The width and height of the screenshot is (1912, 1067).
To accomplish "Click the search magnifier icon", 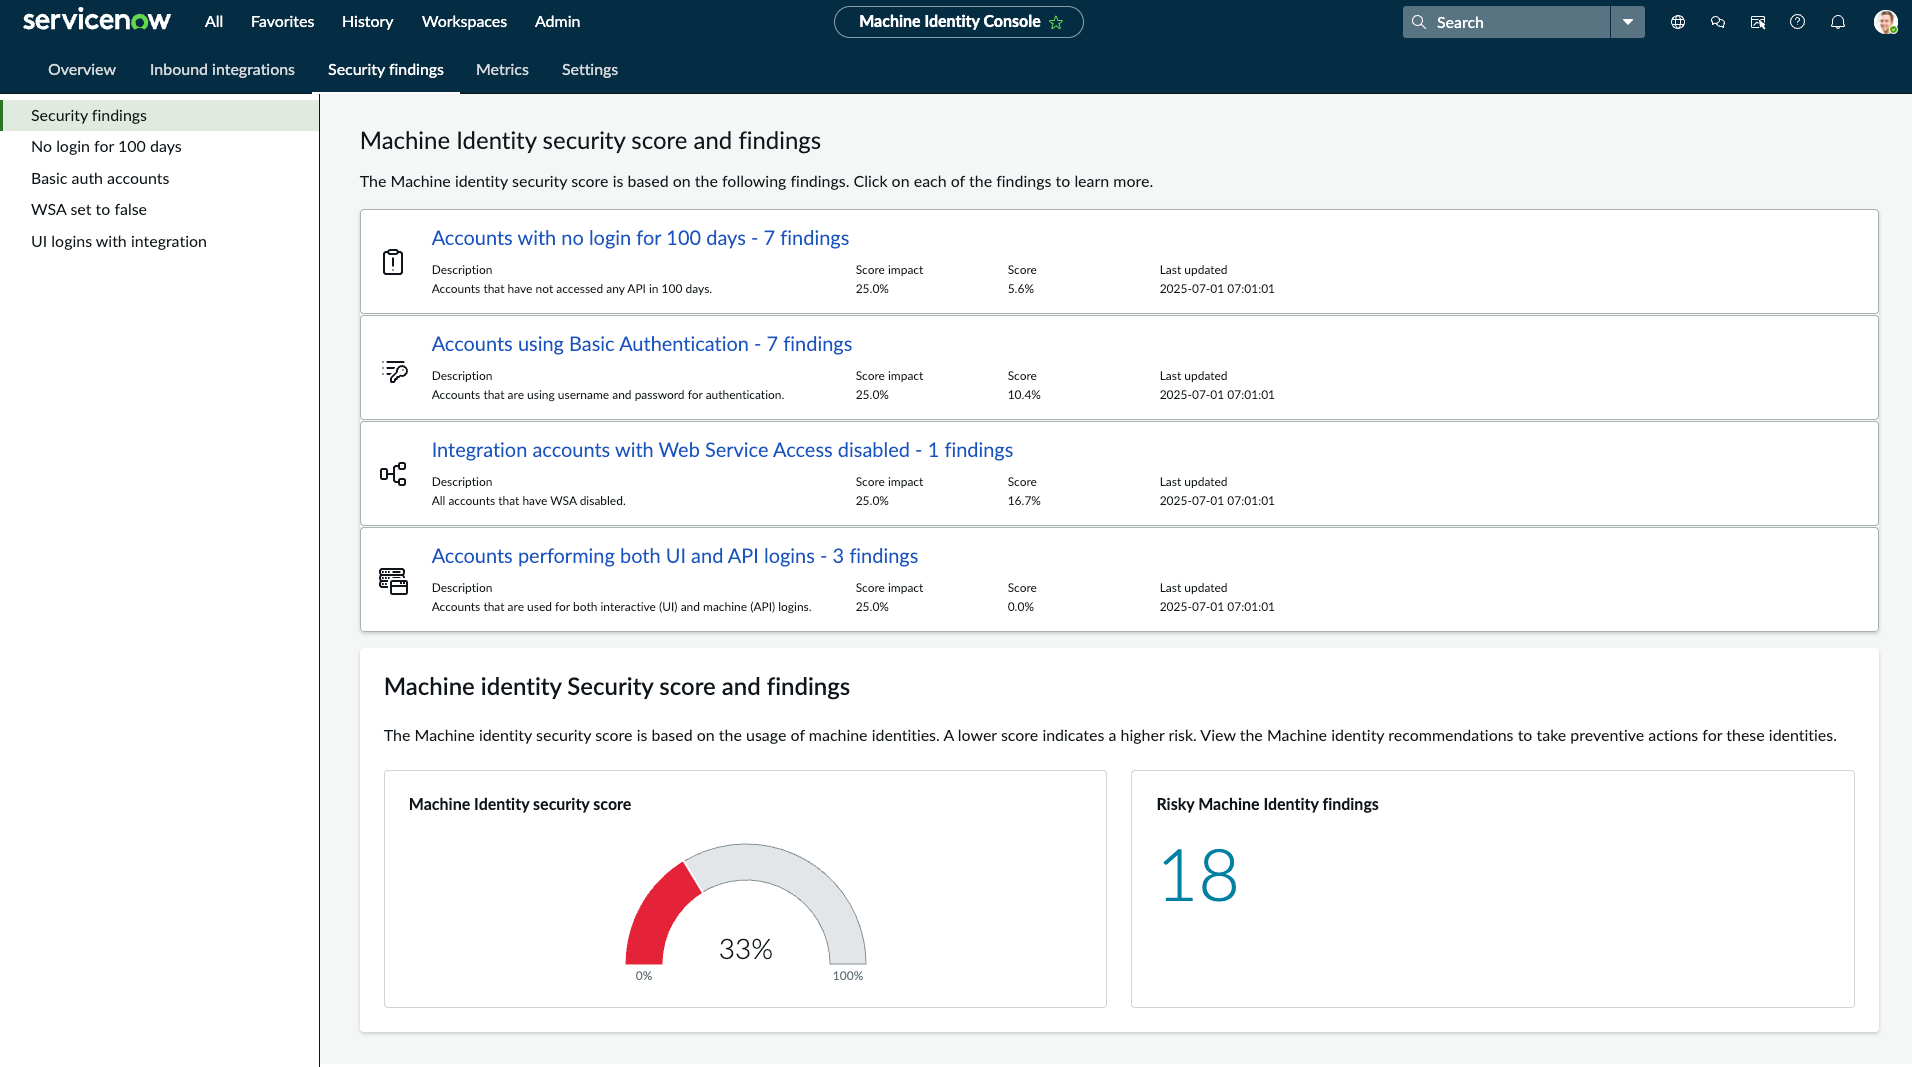I will click(1418, 22).
